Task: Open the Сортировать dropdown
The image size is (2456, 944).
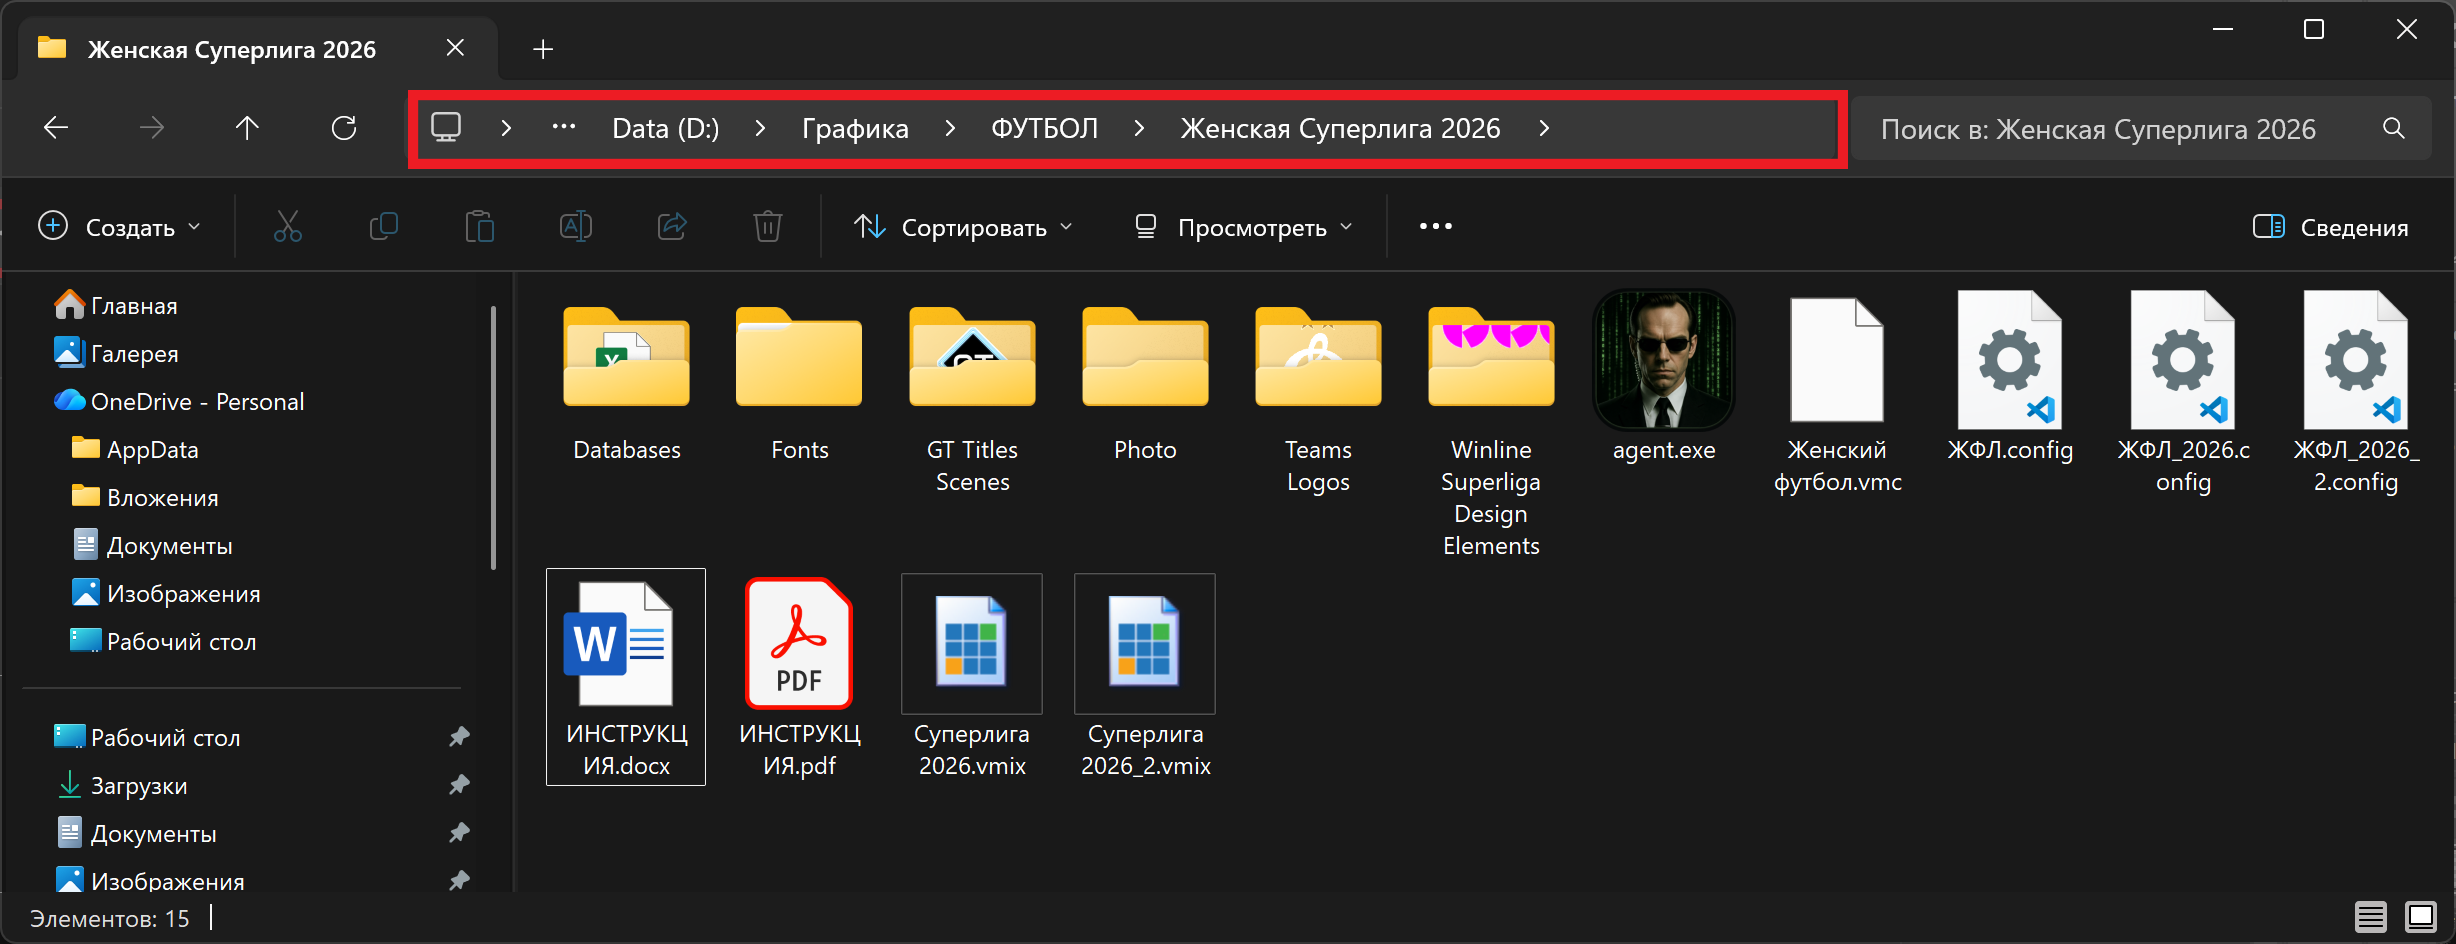Action: (x=964, y=227)
